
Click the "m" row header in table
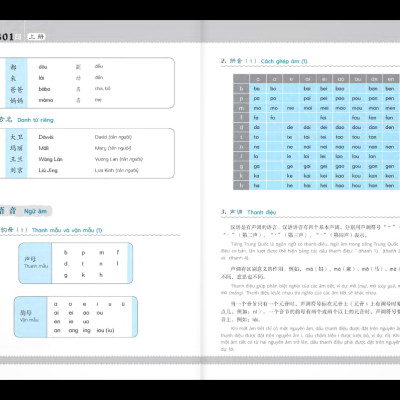(x=241, y=108)
